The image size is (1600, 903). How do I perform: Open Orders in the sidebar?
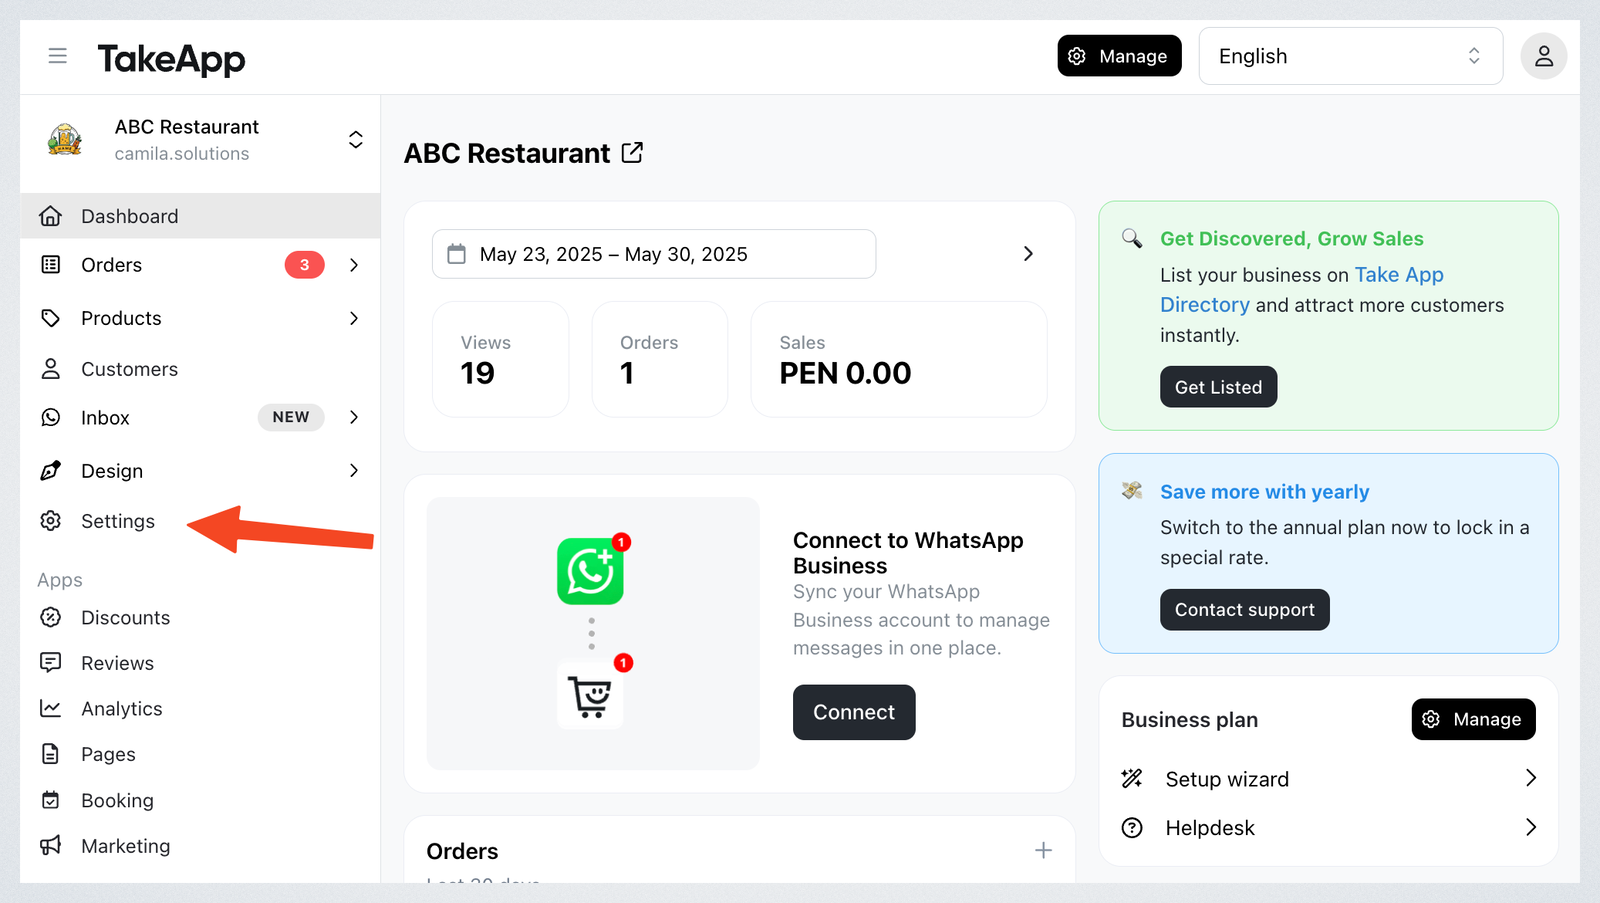200,265
